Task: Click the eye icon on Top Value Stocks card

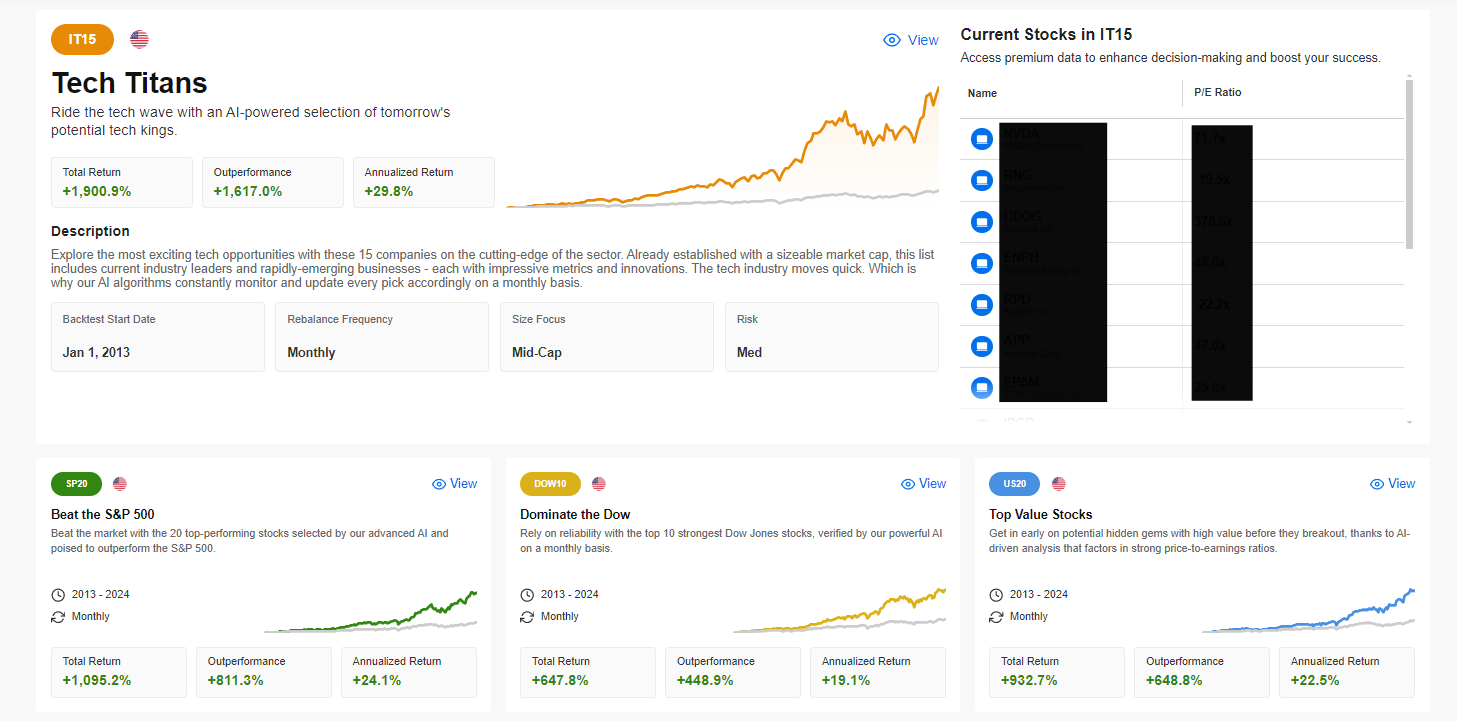Action: (x=1376, y=484)
